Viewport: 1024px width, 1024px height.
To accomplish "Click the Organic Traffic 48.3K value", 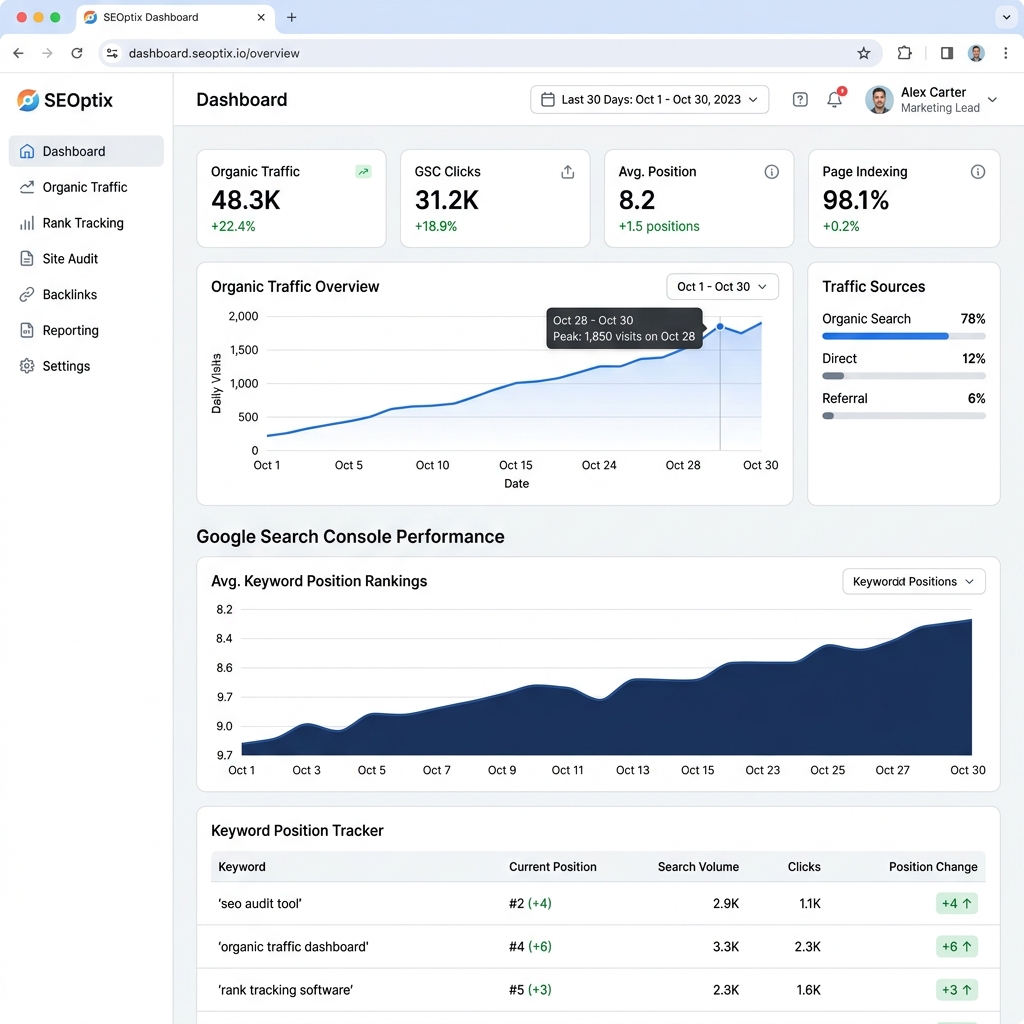I will pyautogui.click(x=246, y=200).
